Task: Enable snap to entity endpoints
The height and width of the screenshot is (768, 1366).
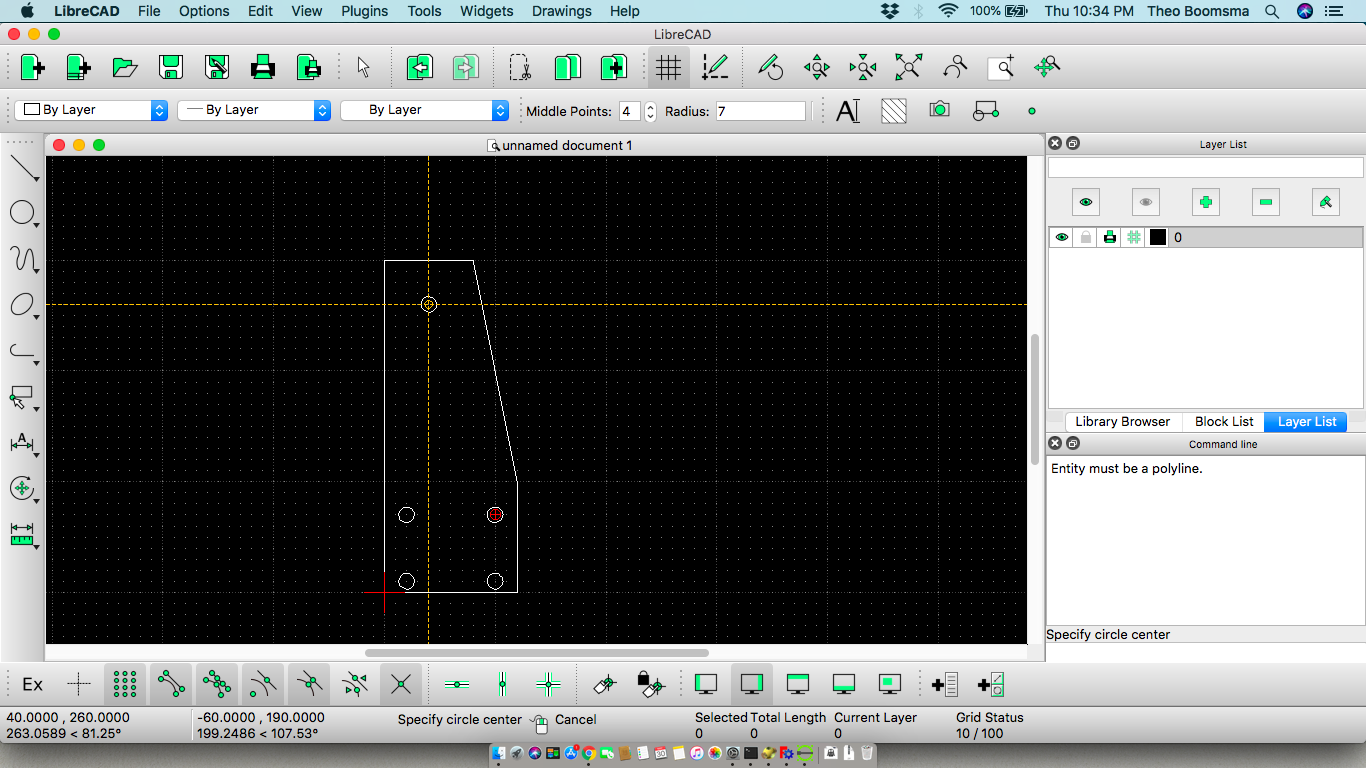Action: 169,684
